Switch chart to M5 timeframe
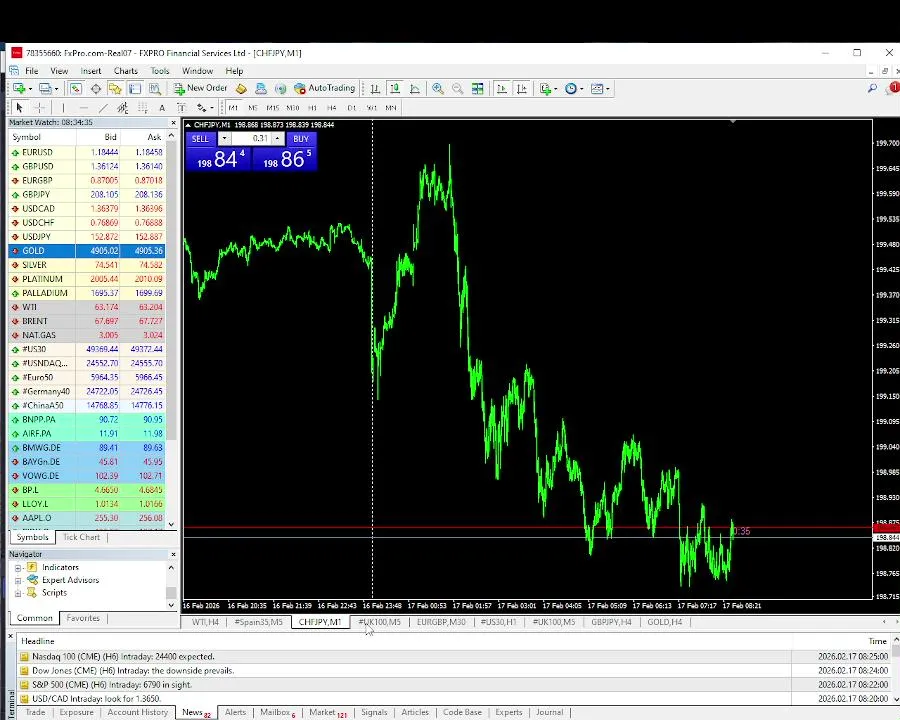 click(x=253, y=108)
